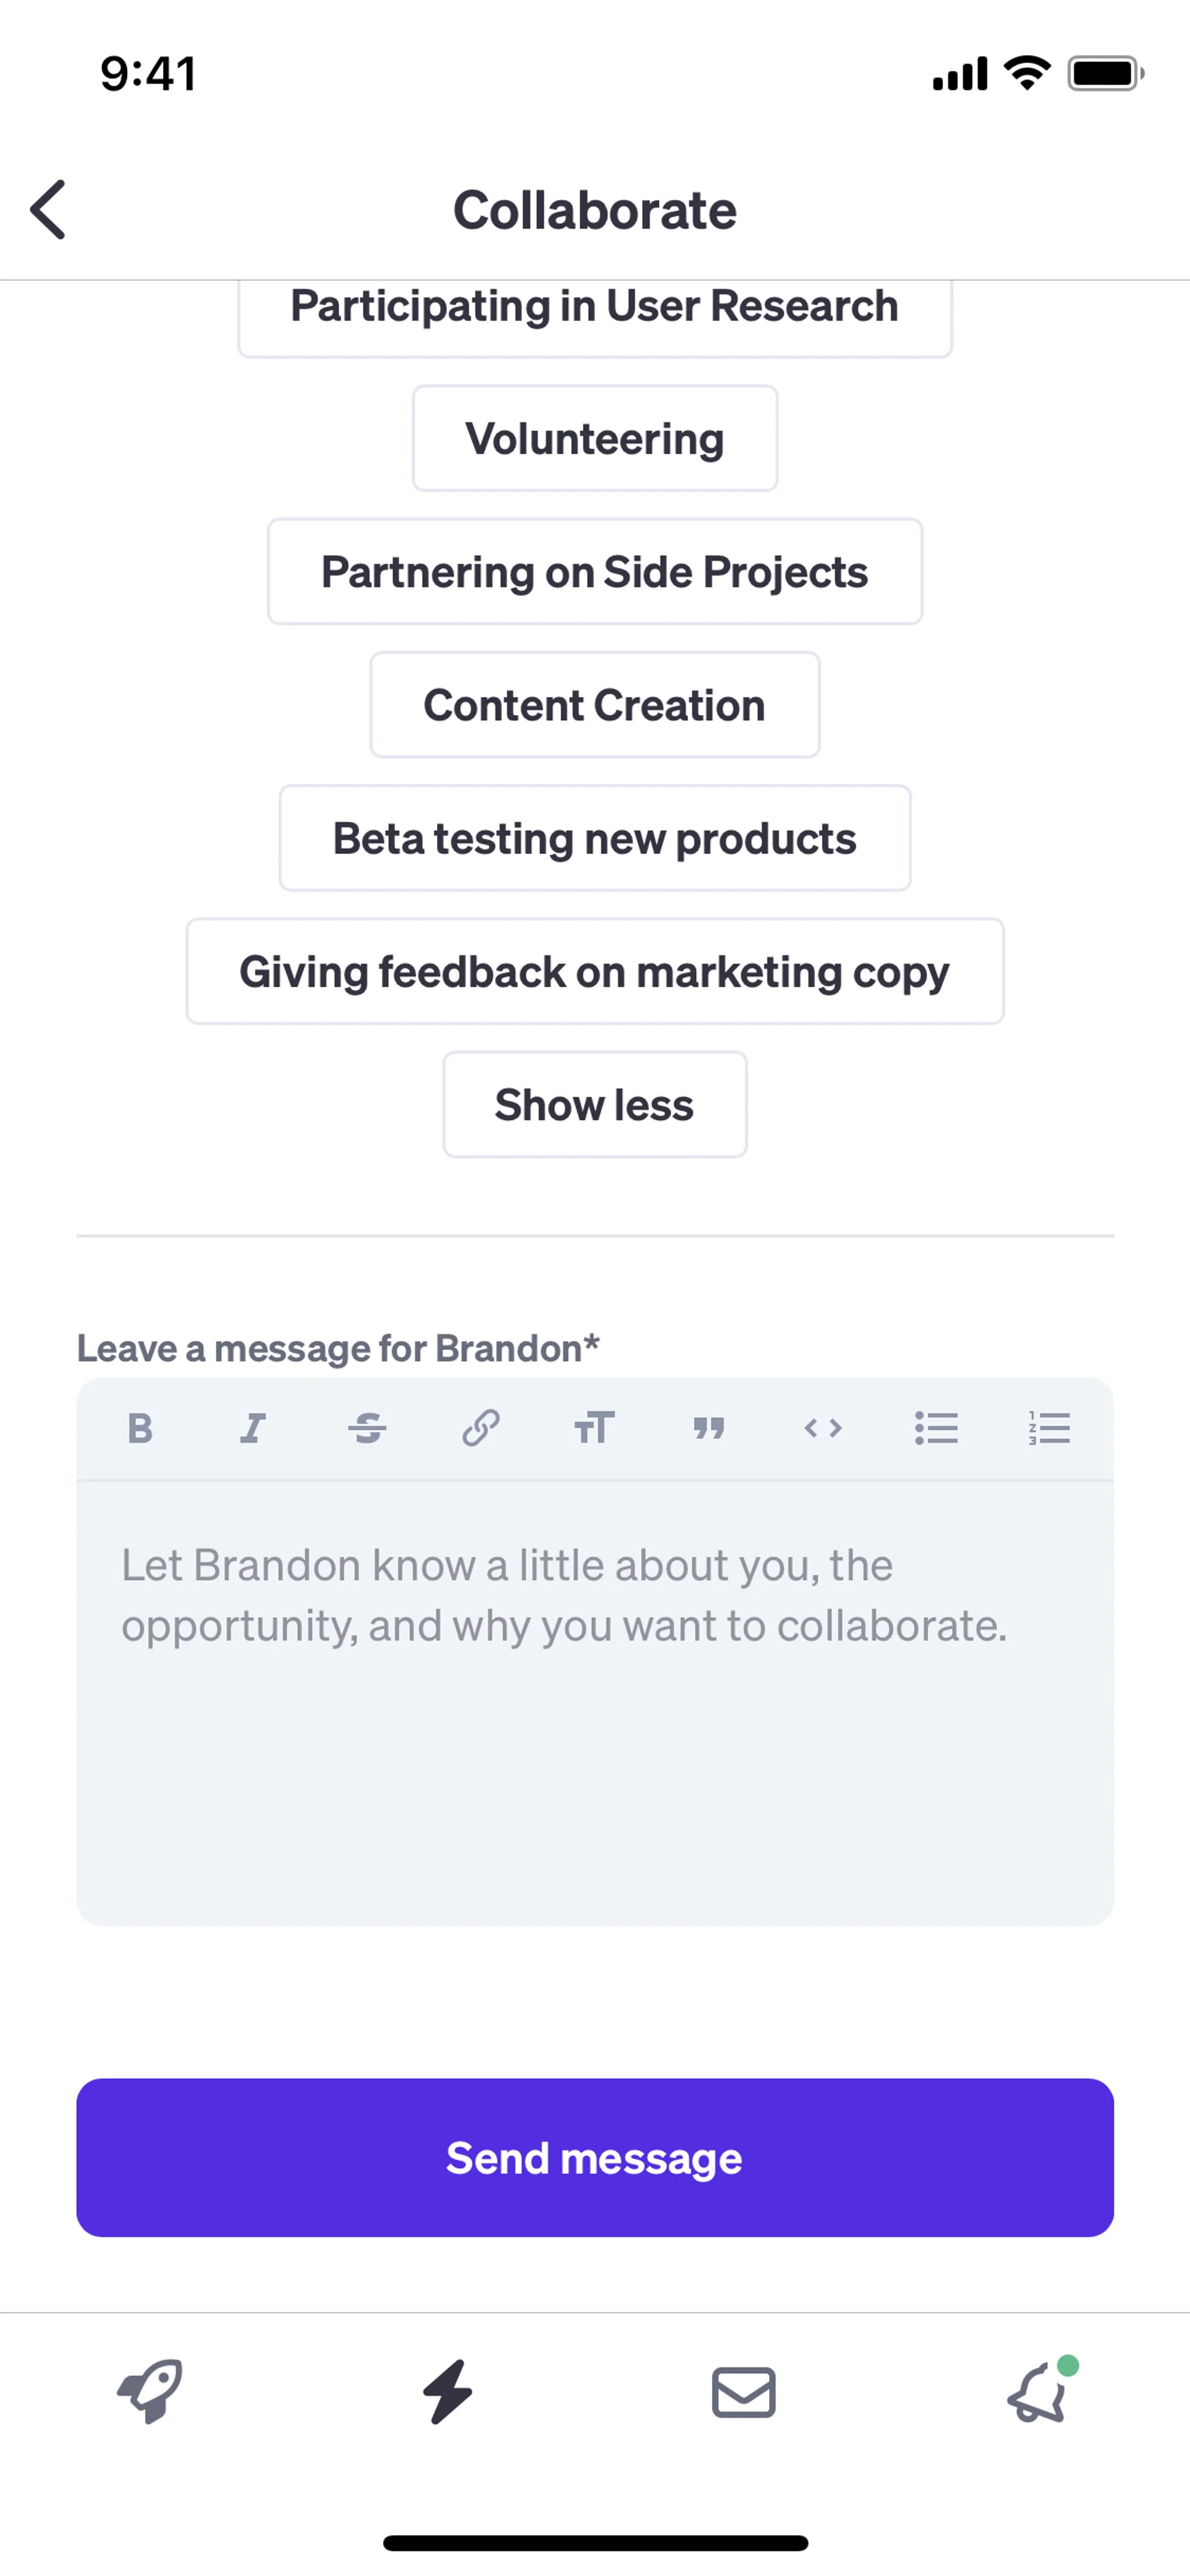Start a numbered list
This screenshot has width=1190, height=2576.
coord(1049,1428)
